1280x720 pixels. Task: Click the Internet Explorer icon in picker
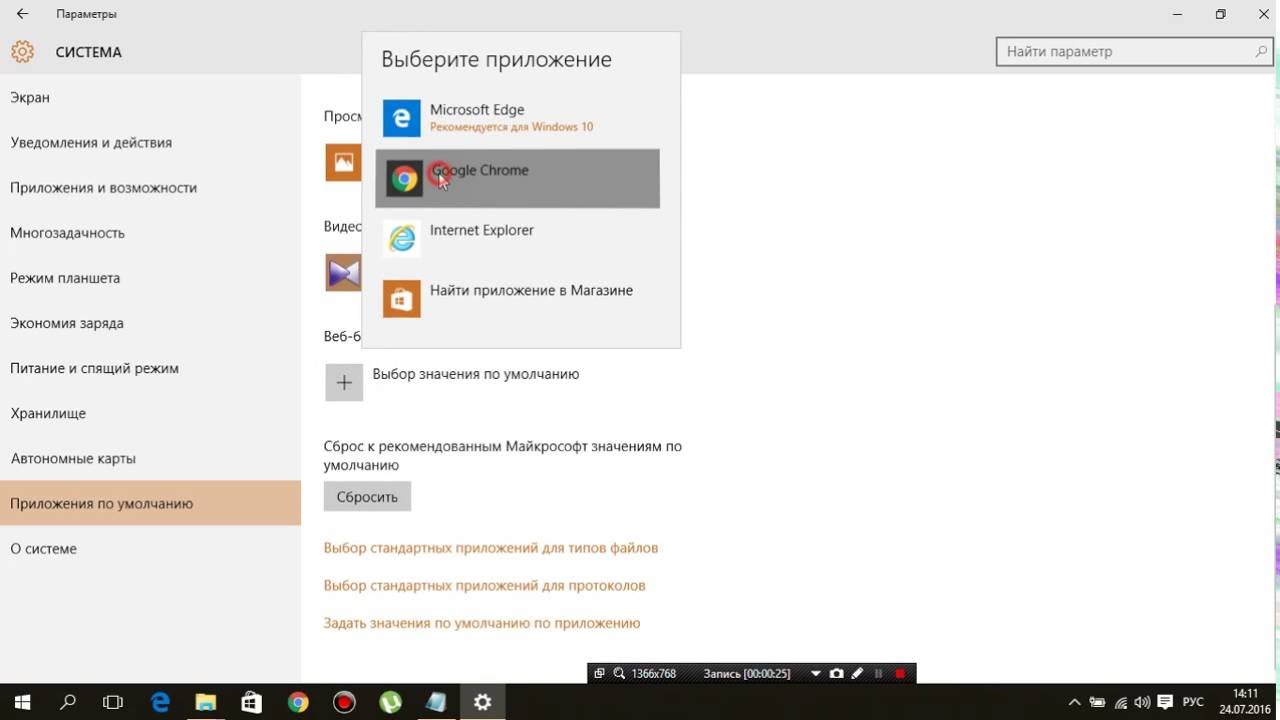[402, 238]
